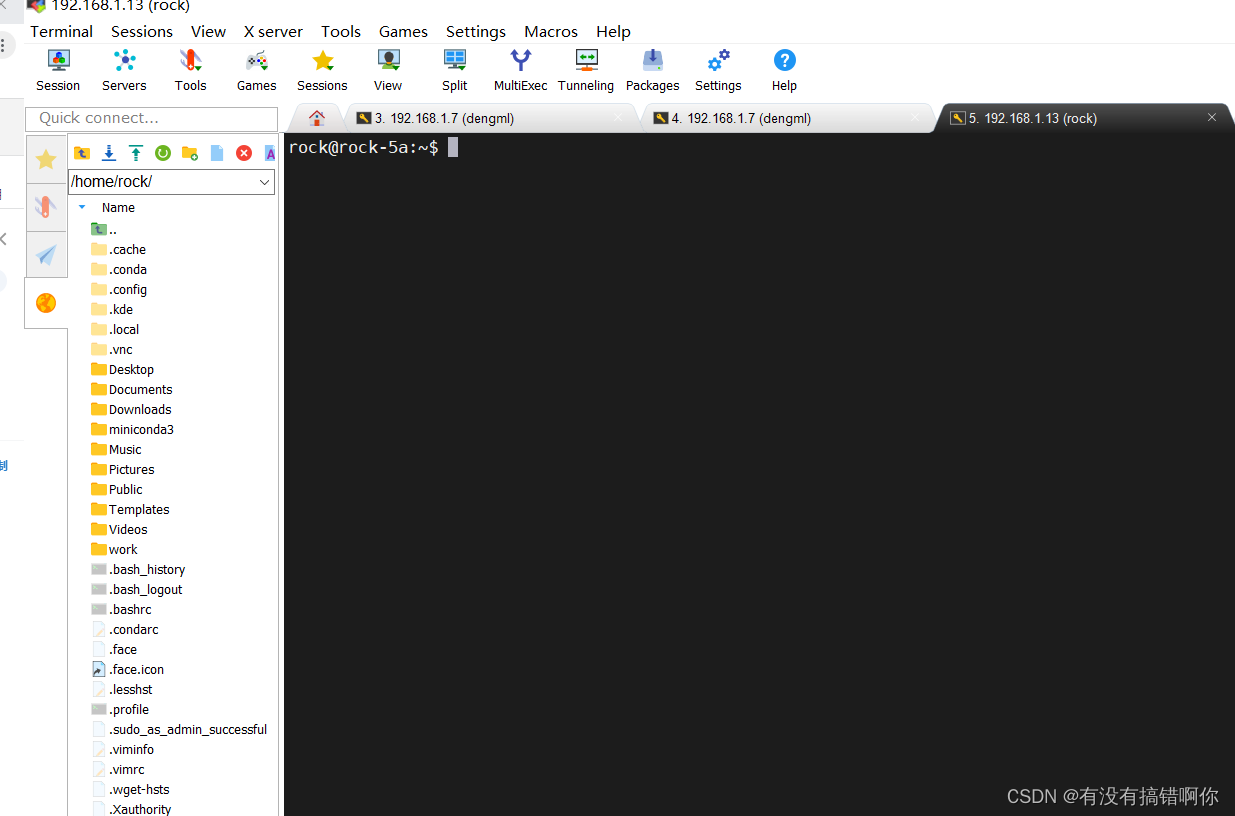Open the SFTP globe sidebar tab

[46, 303]
